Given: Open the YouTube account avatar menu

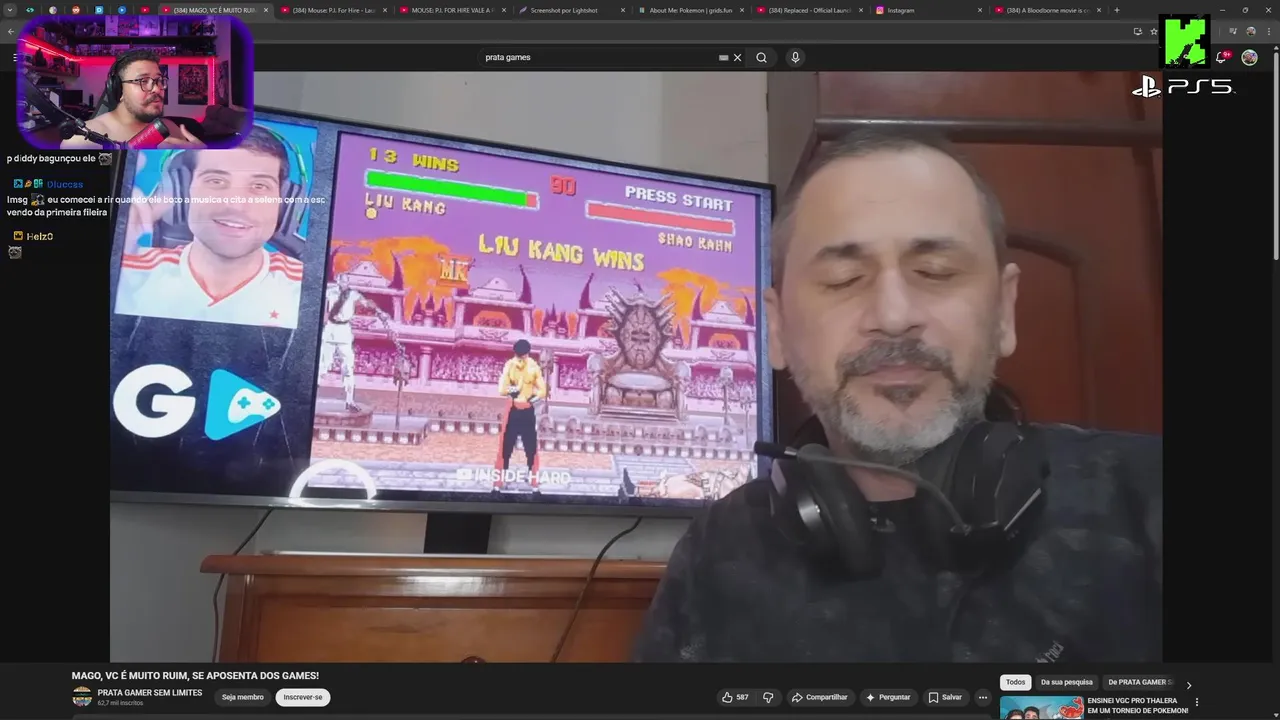Looking at the screenshot, I should click(x=1249, y=57).
